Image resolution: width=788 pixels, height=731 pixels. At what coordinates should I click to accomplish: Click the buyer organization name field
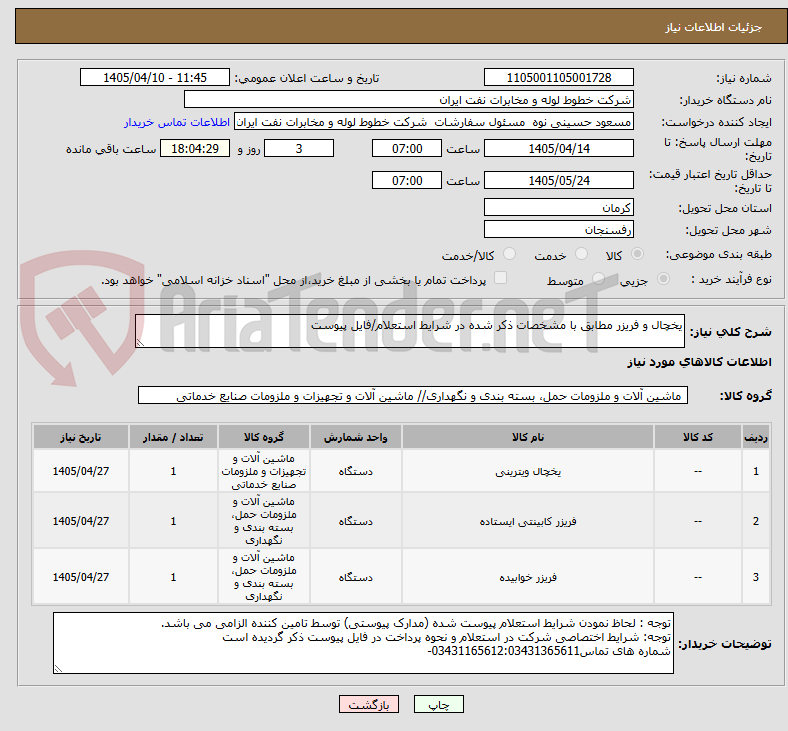(409, 99)
